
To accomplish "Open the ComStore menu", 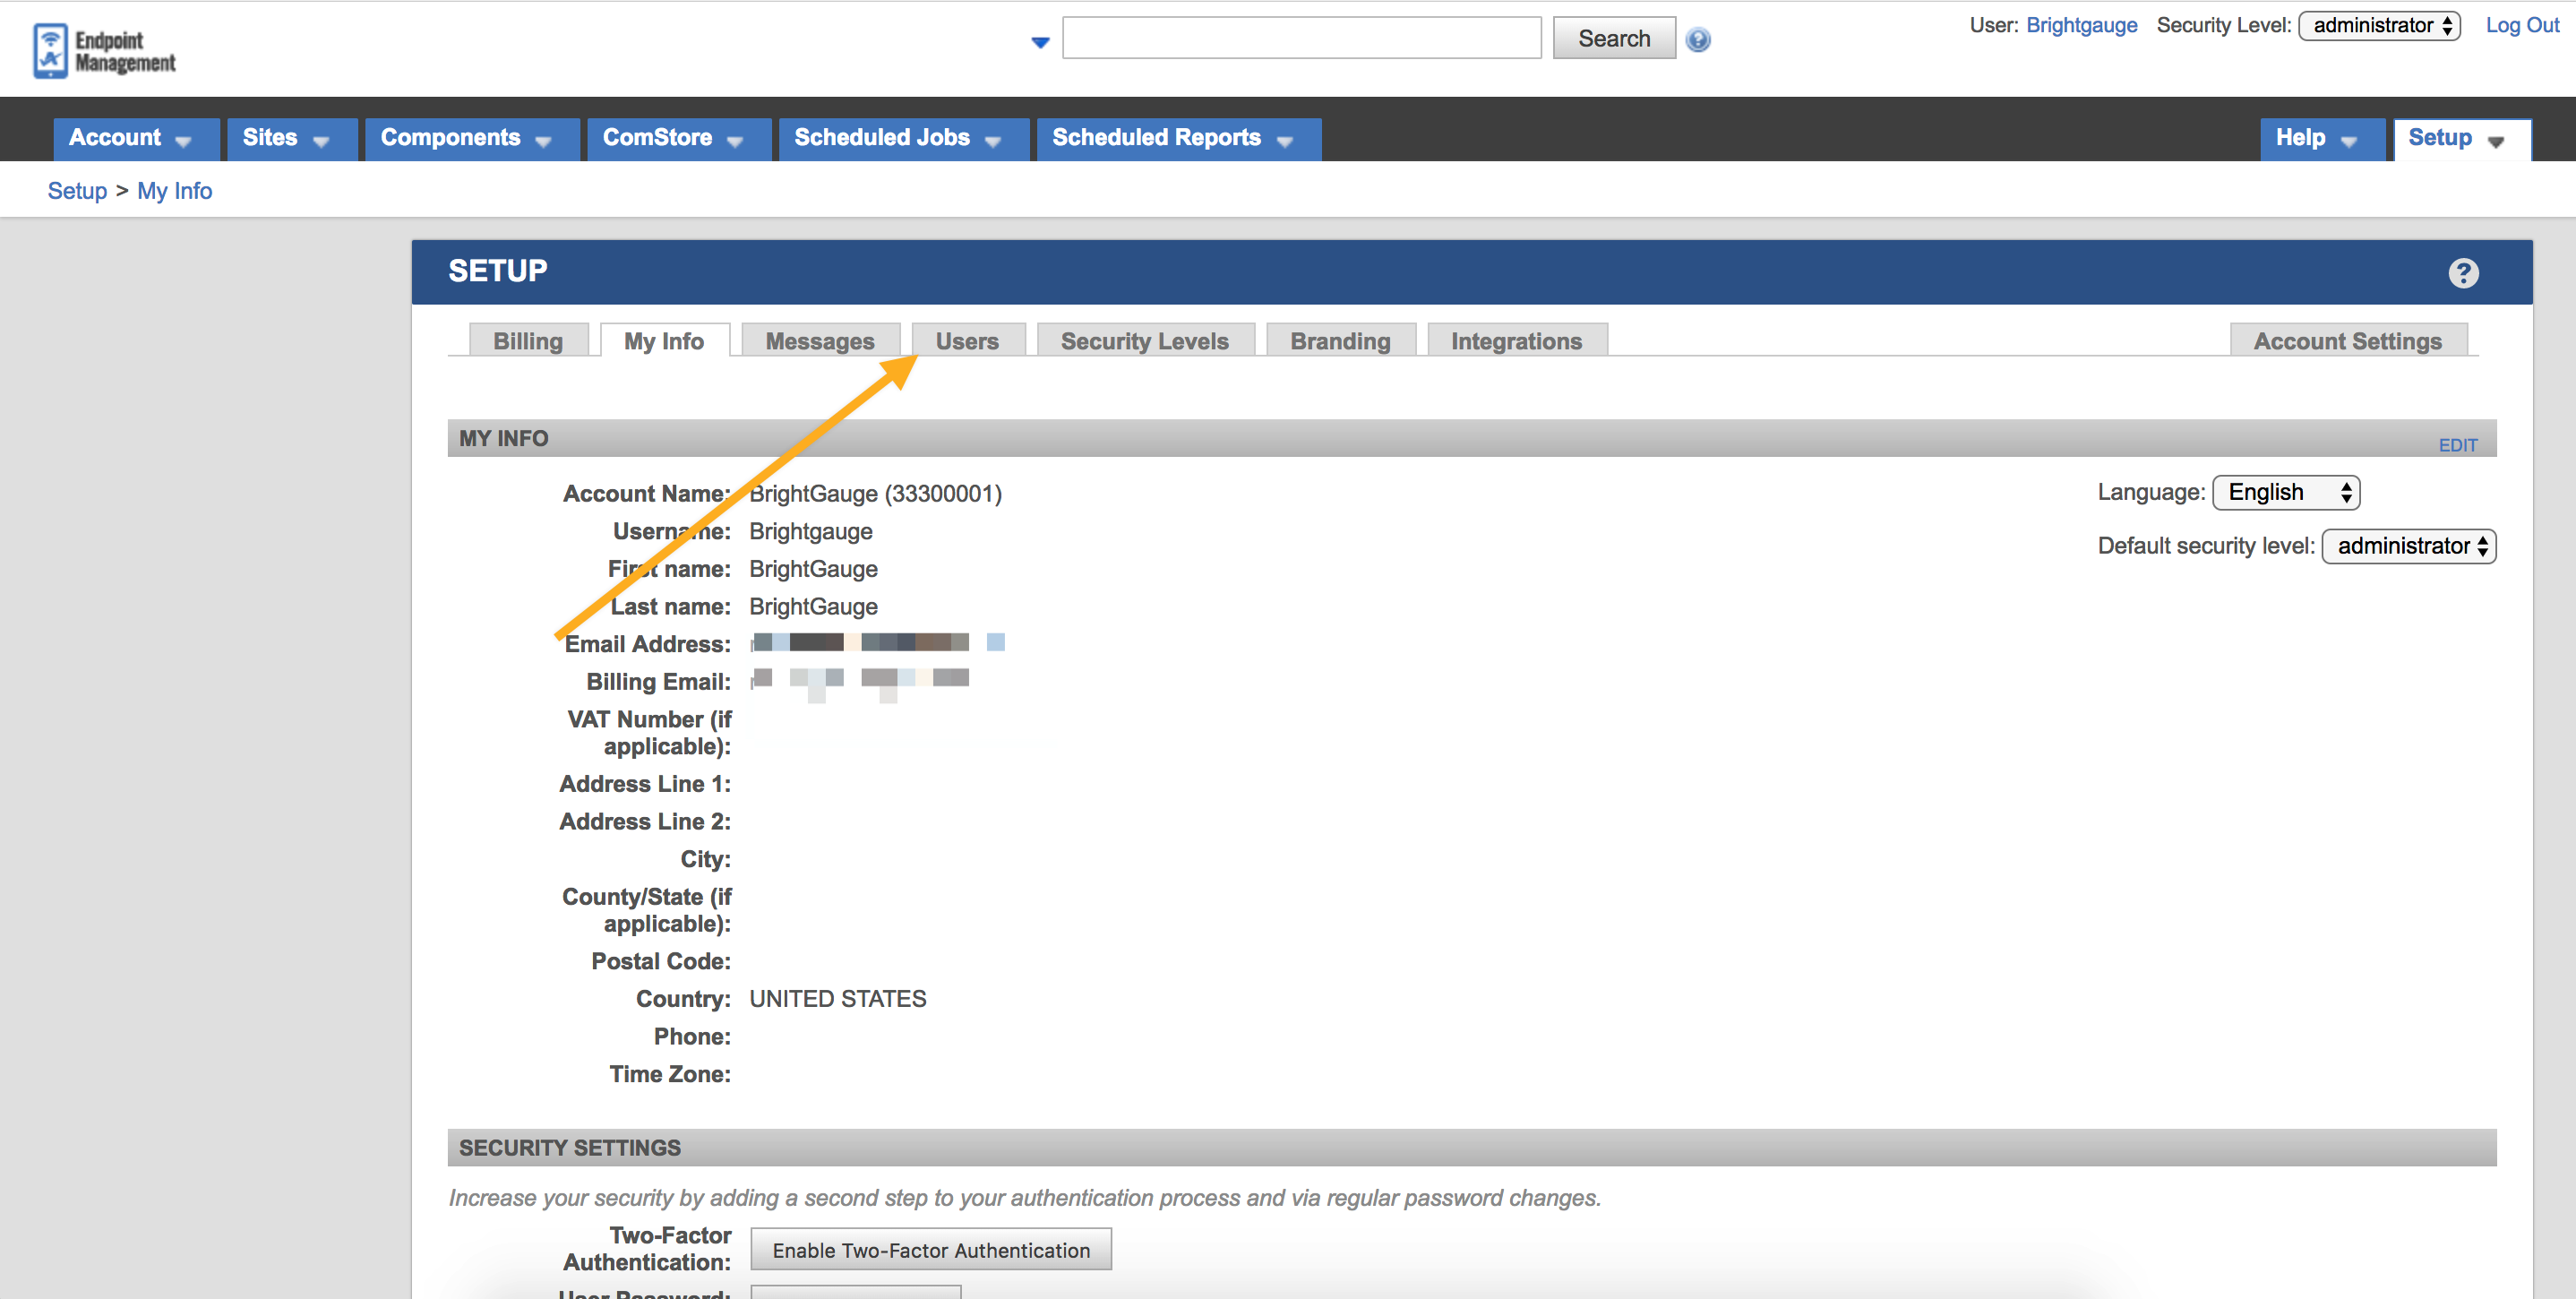I will click(x=678, y=139).
